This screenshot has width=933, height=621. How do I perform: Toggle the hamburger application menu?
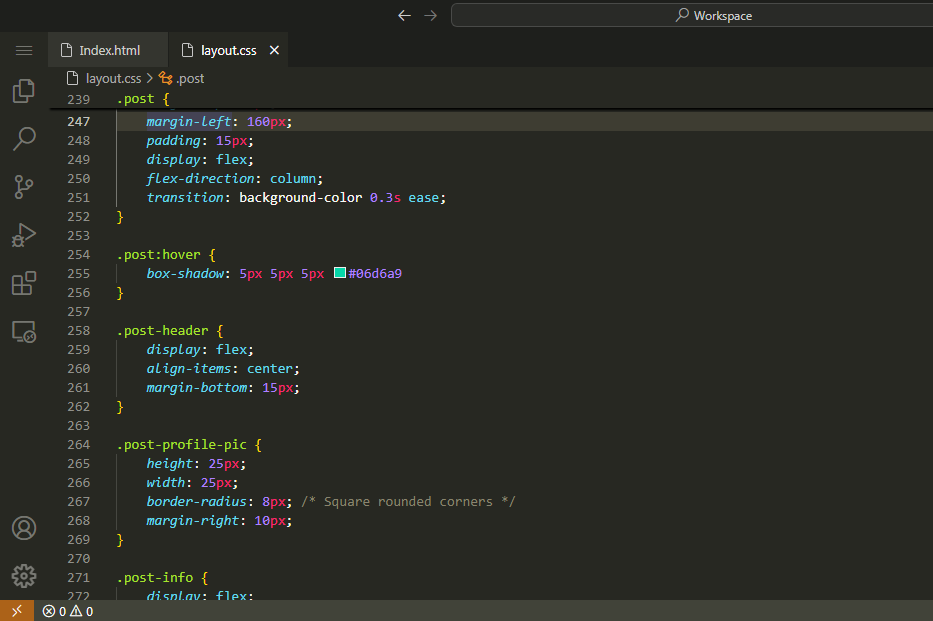pyautogui.click(x=24, y=50)
